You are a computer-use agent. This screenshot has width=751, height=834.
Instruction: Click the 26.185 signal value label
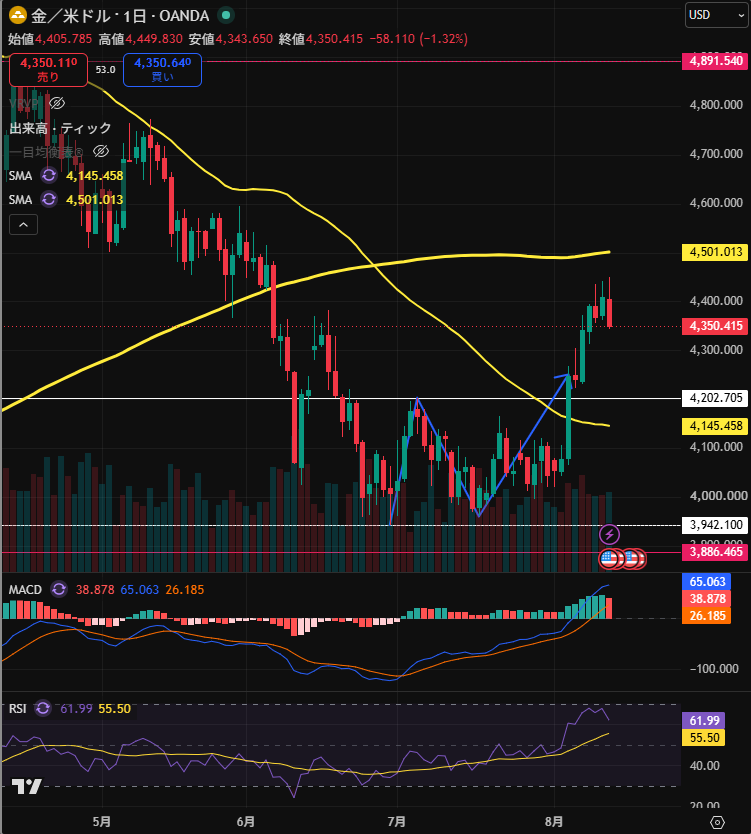(x=707, y=615)
